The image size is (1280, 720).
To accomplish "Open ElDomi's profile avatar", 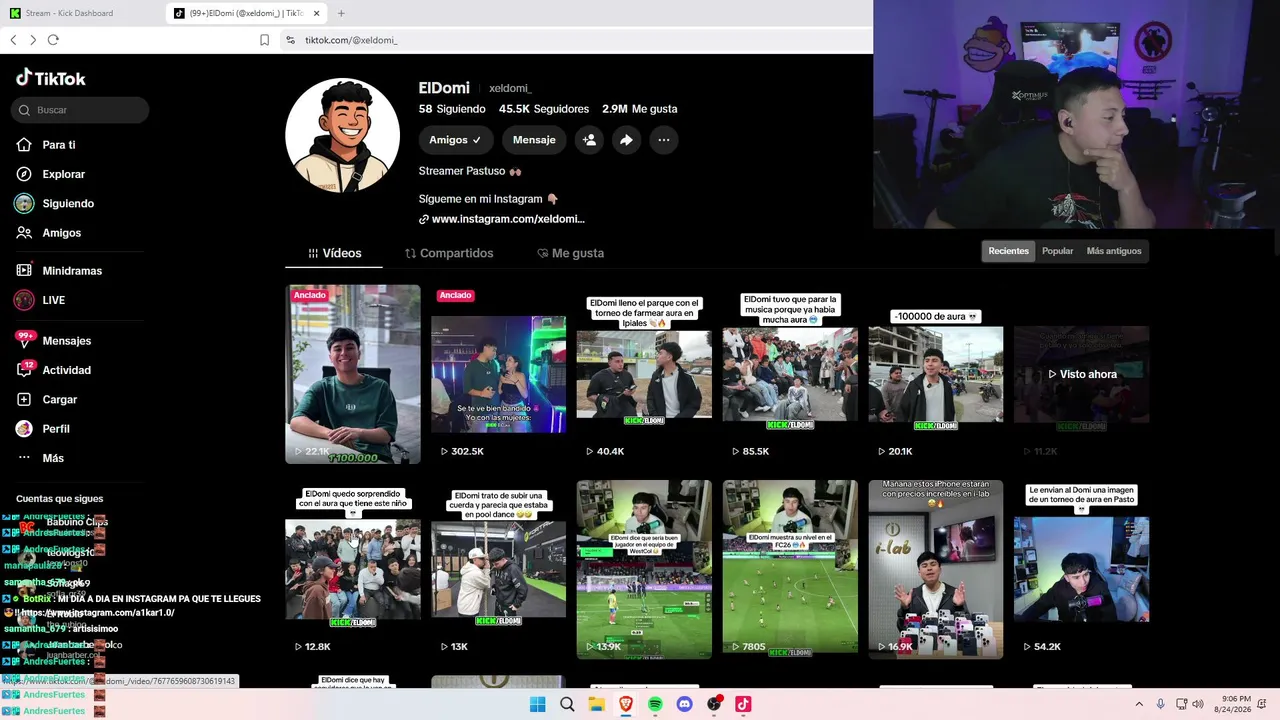I will (342, 135).
